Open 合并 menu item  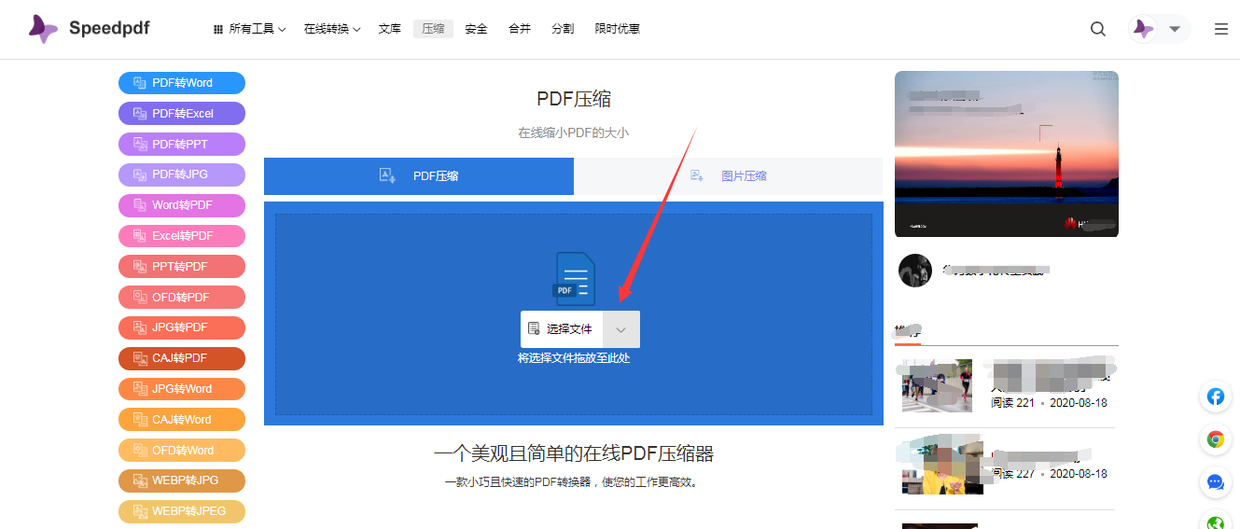pyautogui.click(x=519, y=29)
